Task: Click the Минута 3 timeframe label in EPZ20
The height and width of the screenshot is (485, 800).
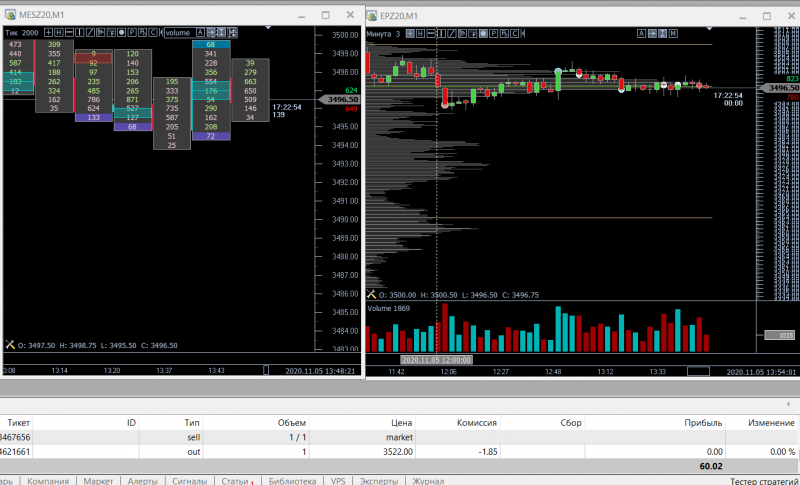Action: pos(383,34)
